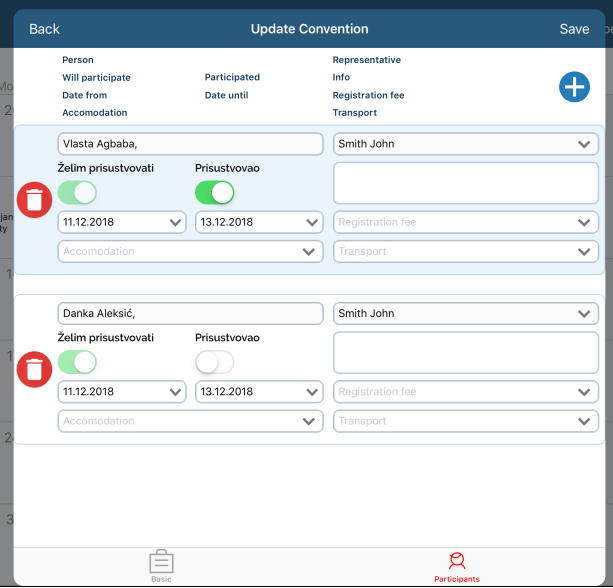613x588 pixels.
Task: Expand Transport dropdown for Danka Aleksić
Action: tap(465, 422)
